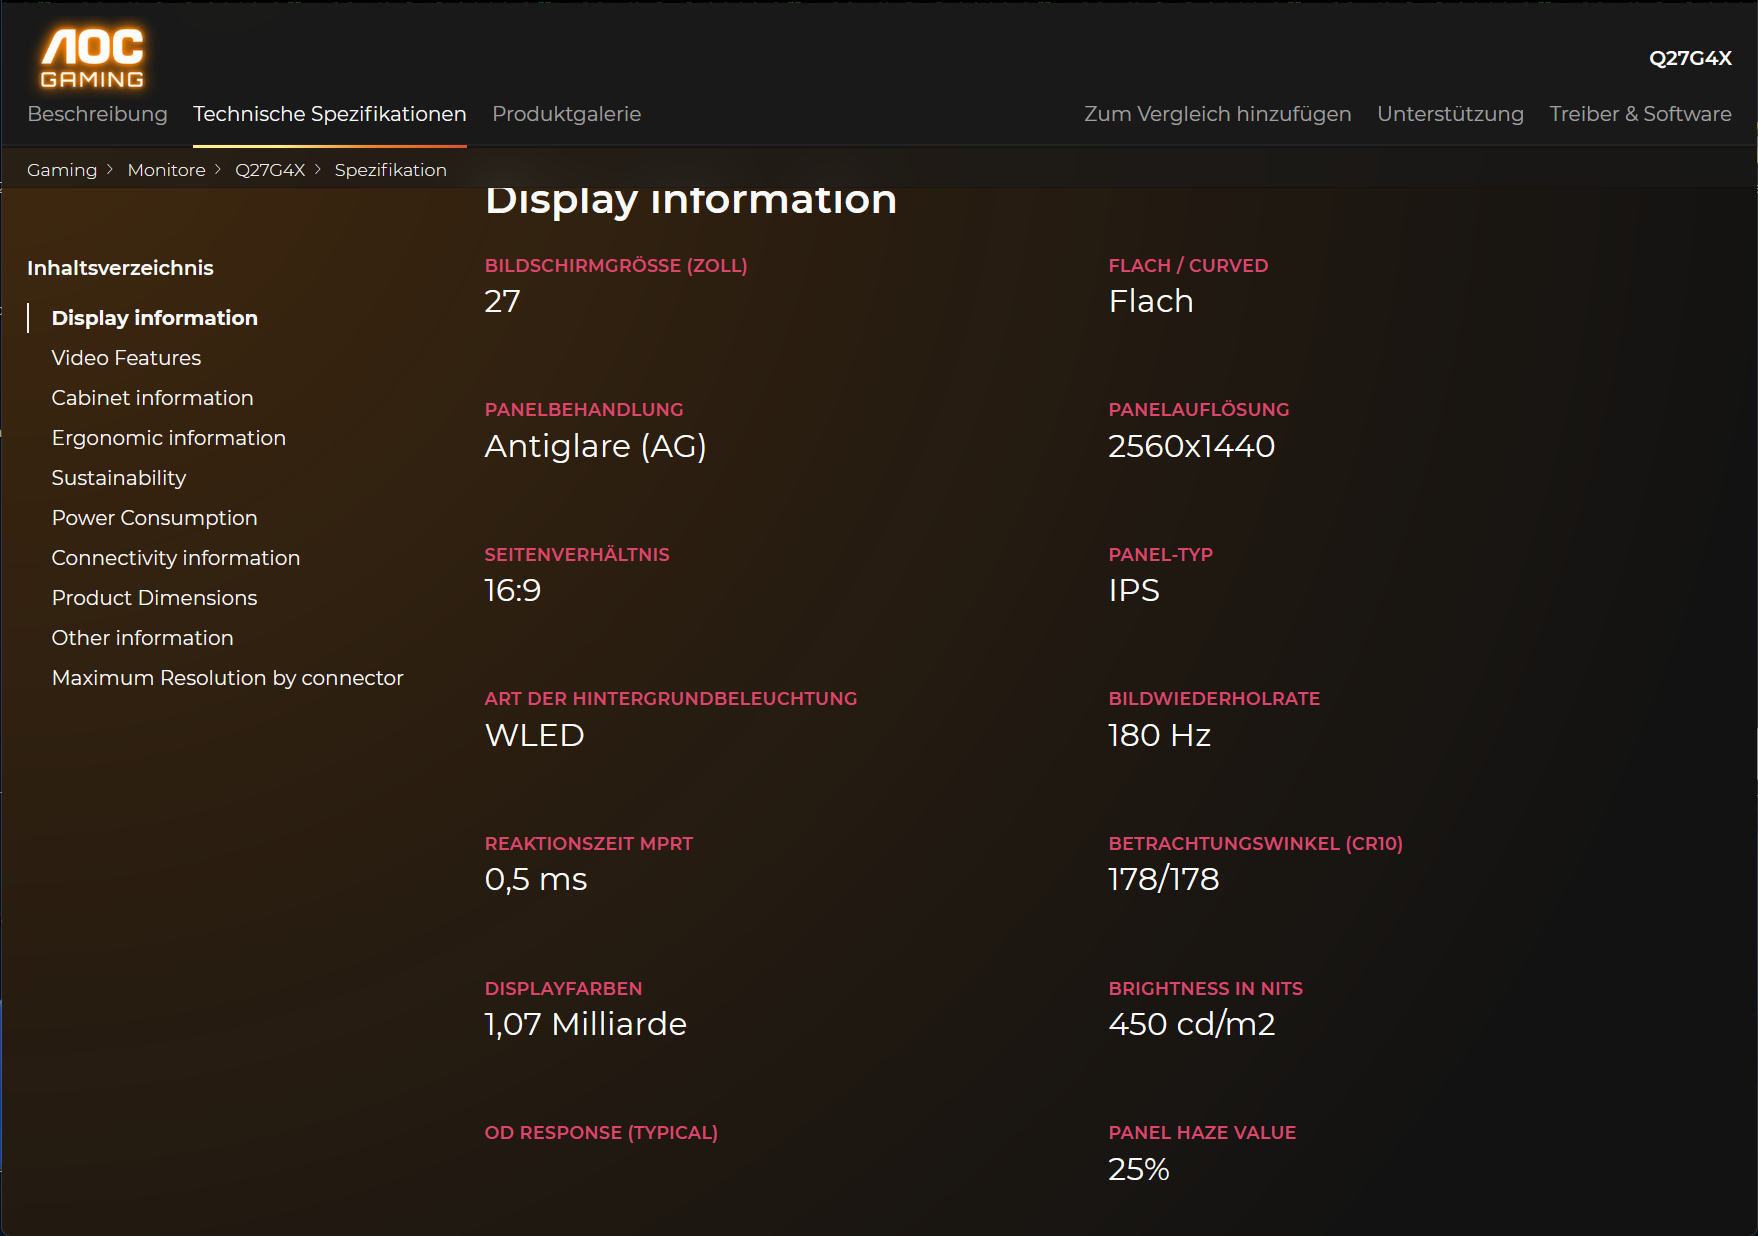Switch to the Produktgalerie tab
1758x1236 pixels.
pyautogui.click(x=566, y=114)
